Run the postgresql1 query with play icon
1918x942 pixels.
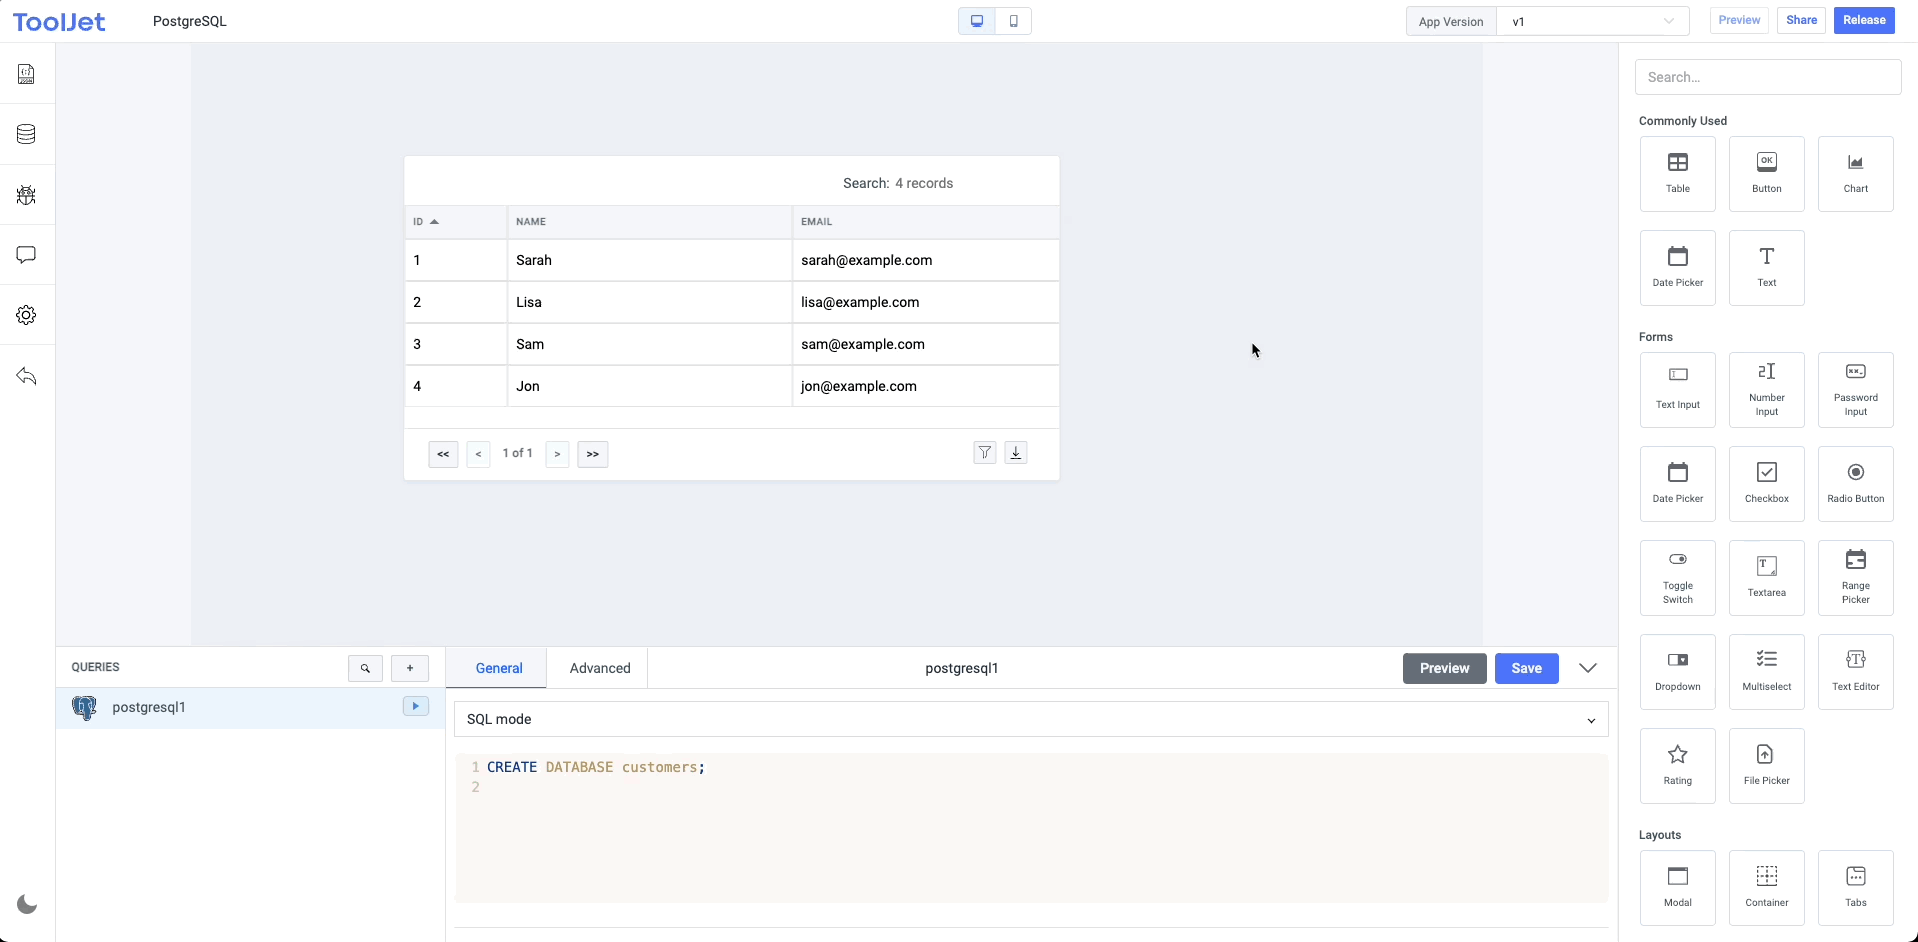pos(415,706)
